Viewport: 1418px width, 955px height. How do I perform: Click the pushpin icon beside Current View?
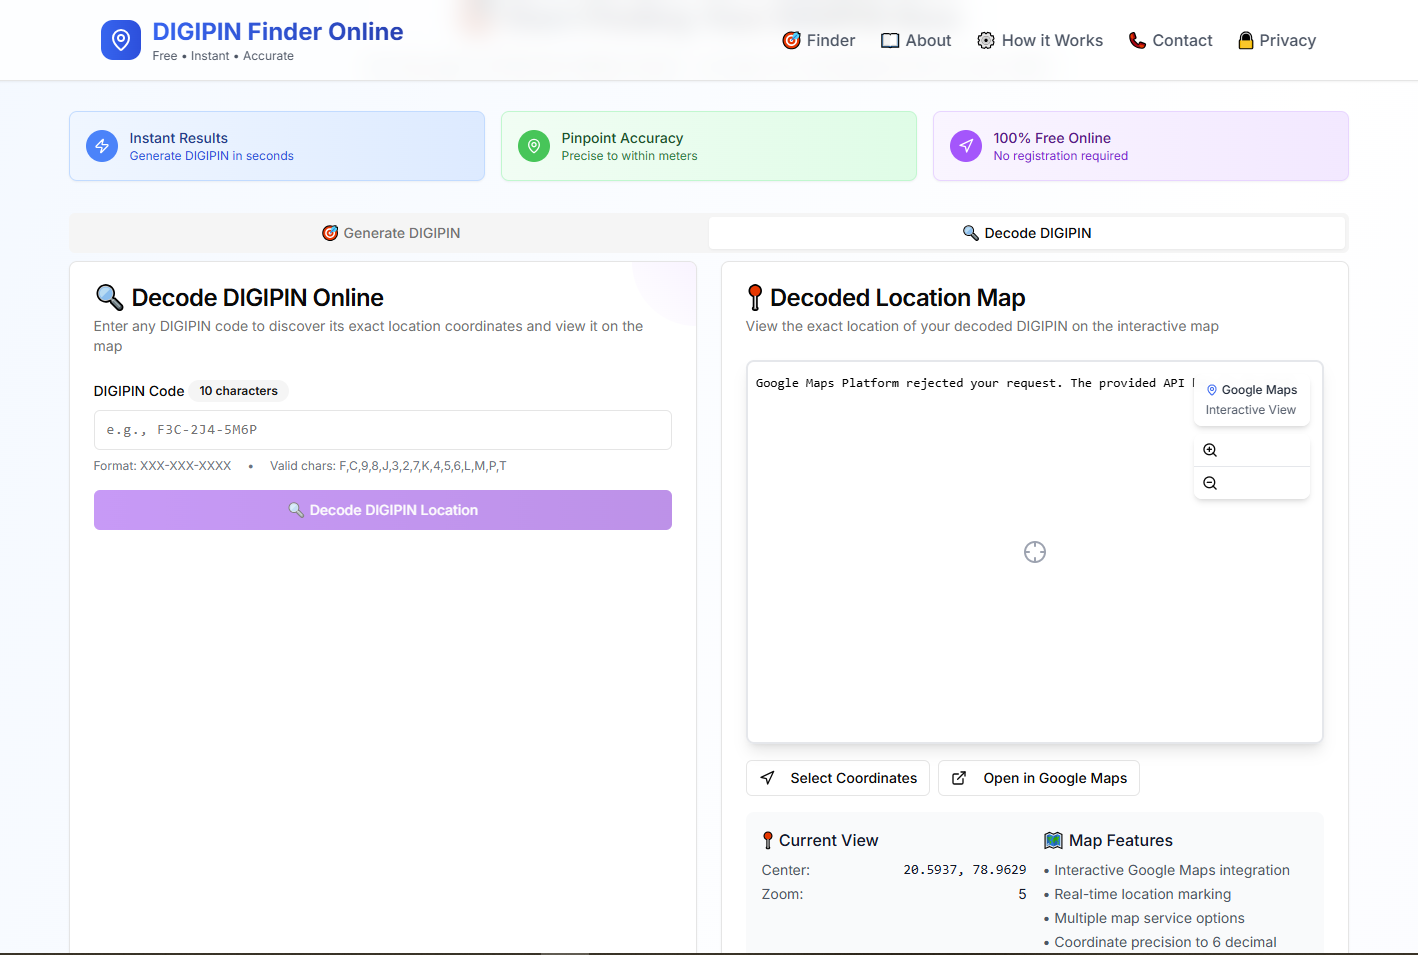pos(768,840)
